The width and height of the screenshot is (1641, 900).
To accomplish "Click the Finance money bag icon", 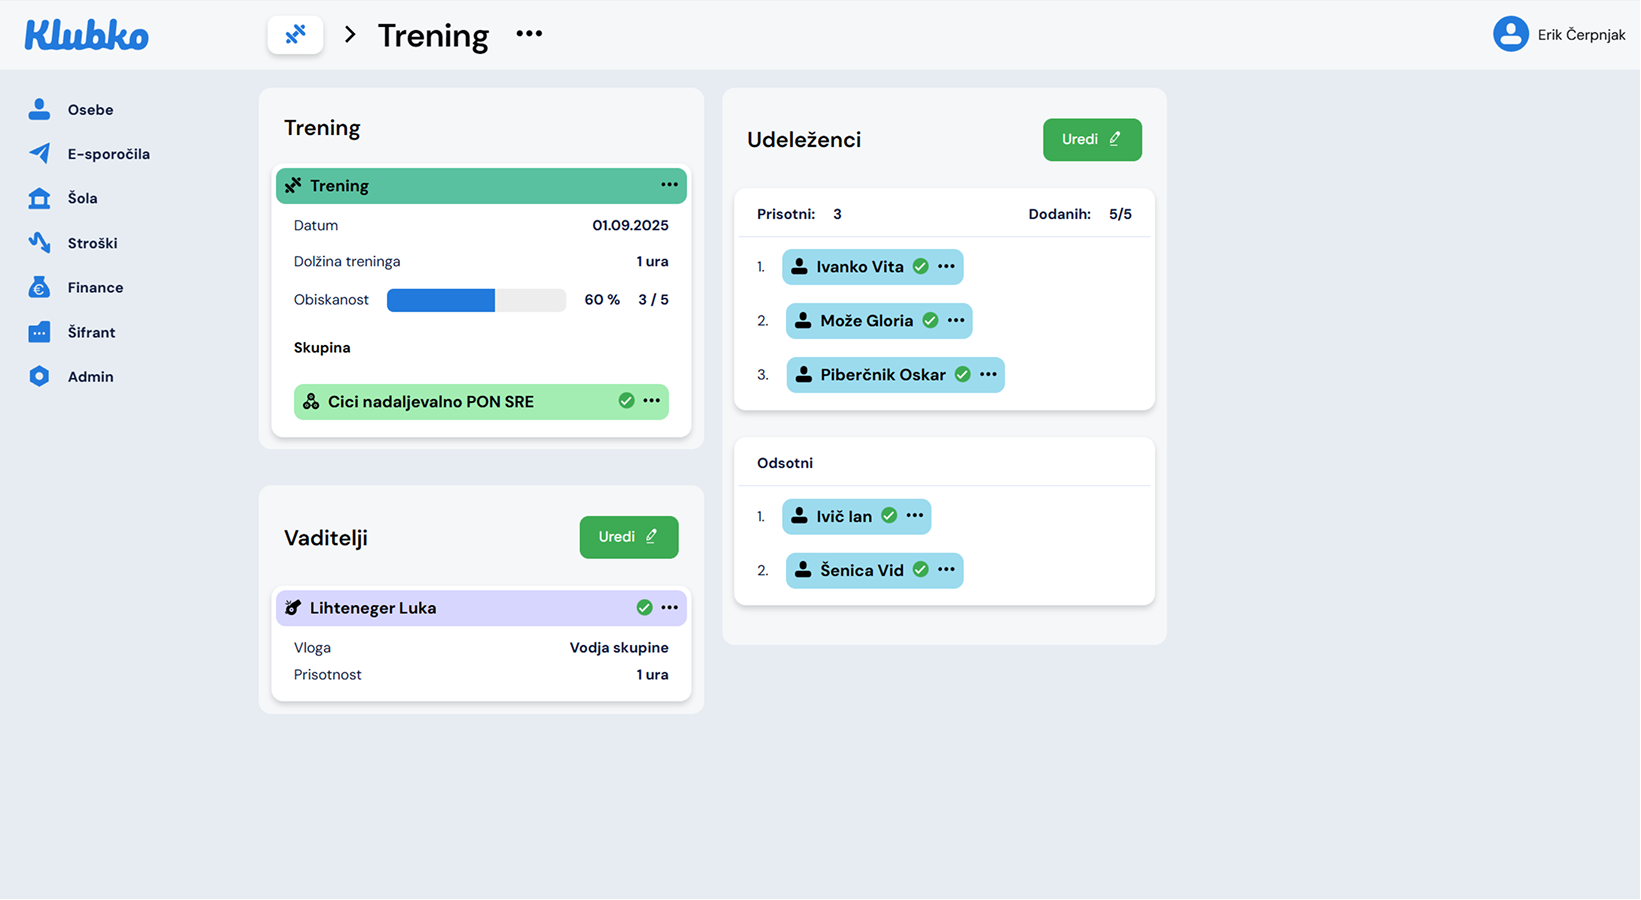I will pos(39,288).
